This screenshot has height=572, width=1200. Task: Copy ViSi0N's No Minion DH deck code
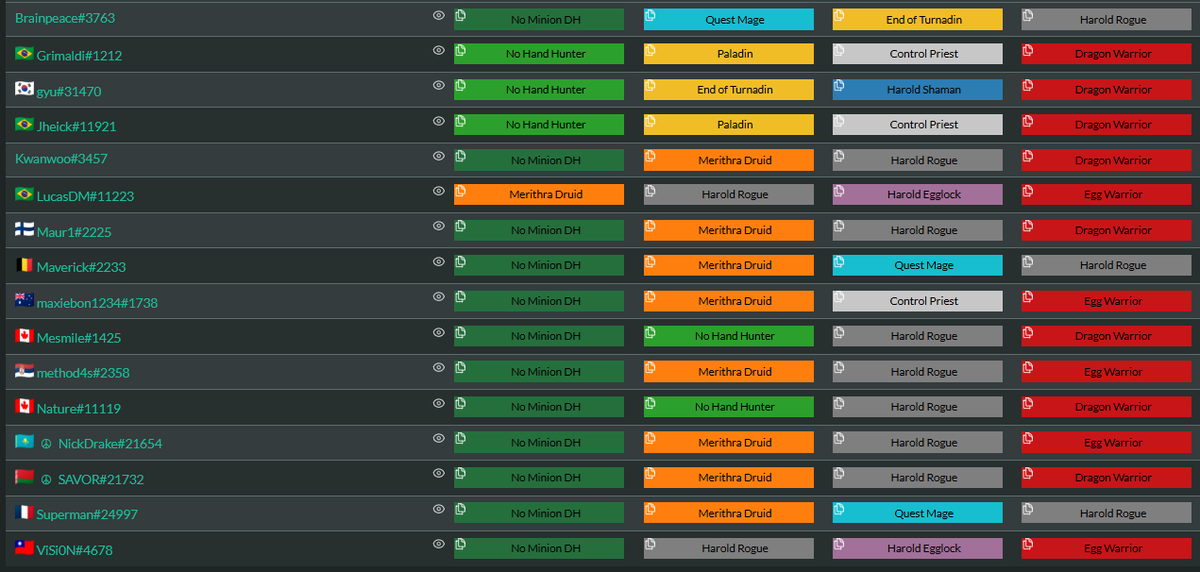(x=460, y=544)
